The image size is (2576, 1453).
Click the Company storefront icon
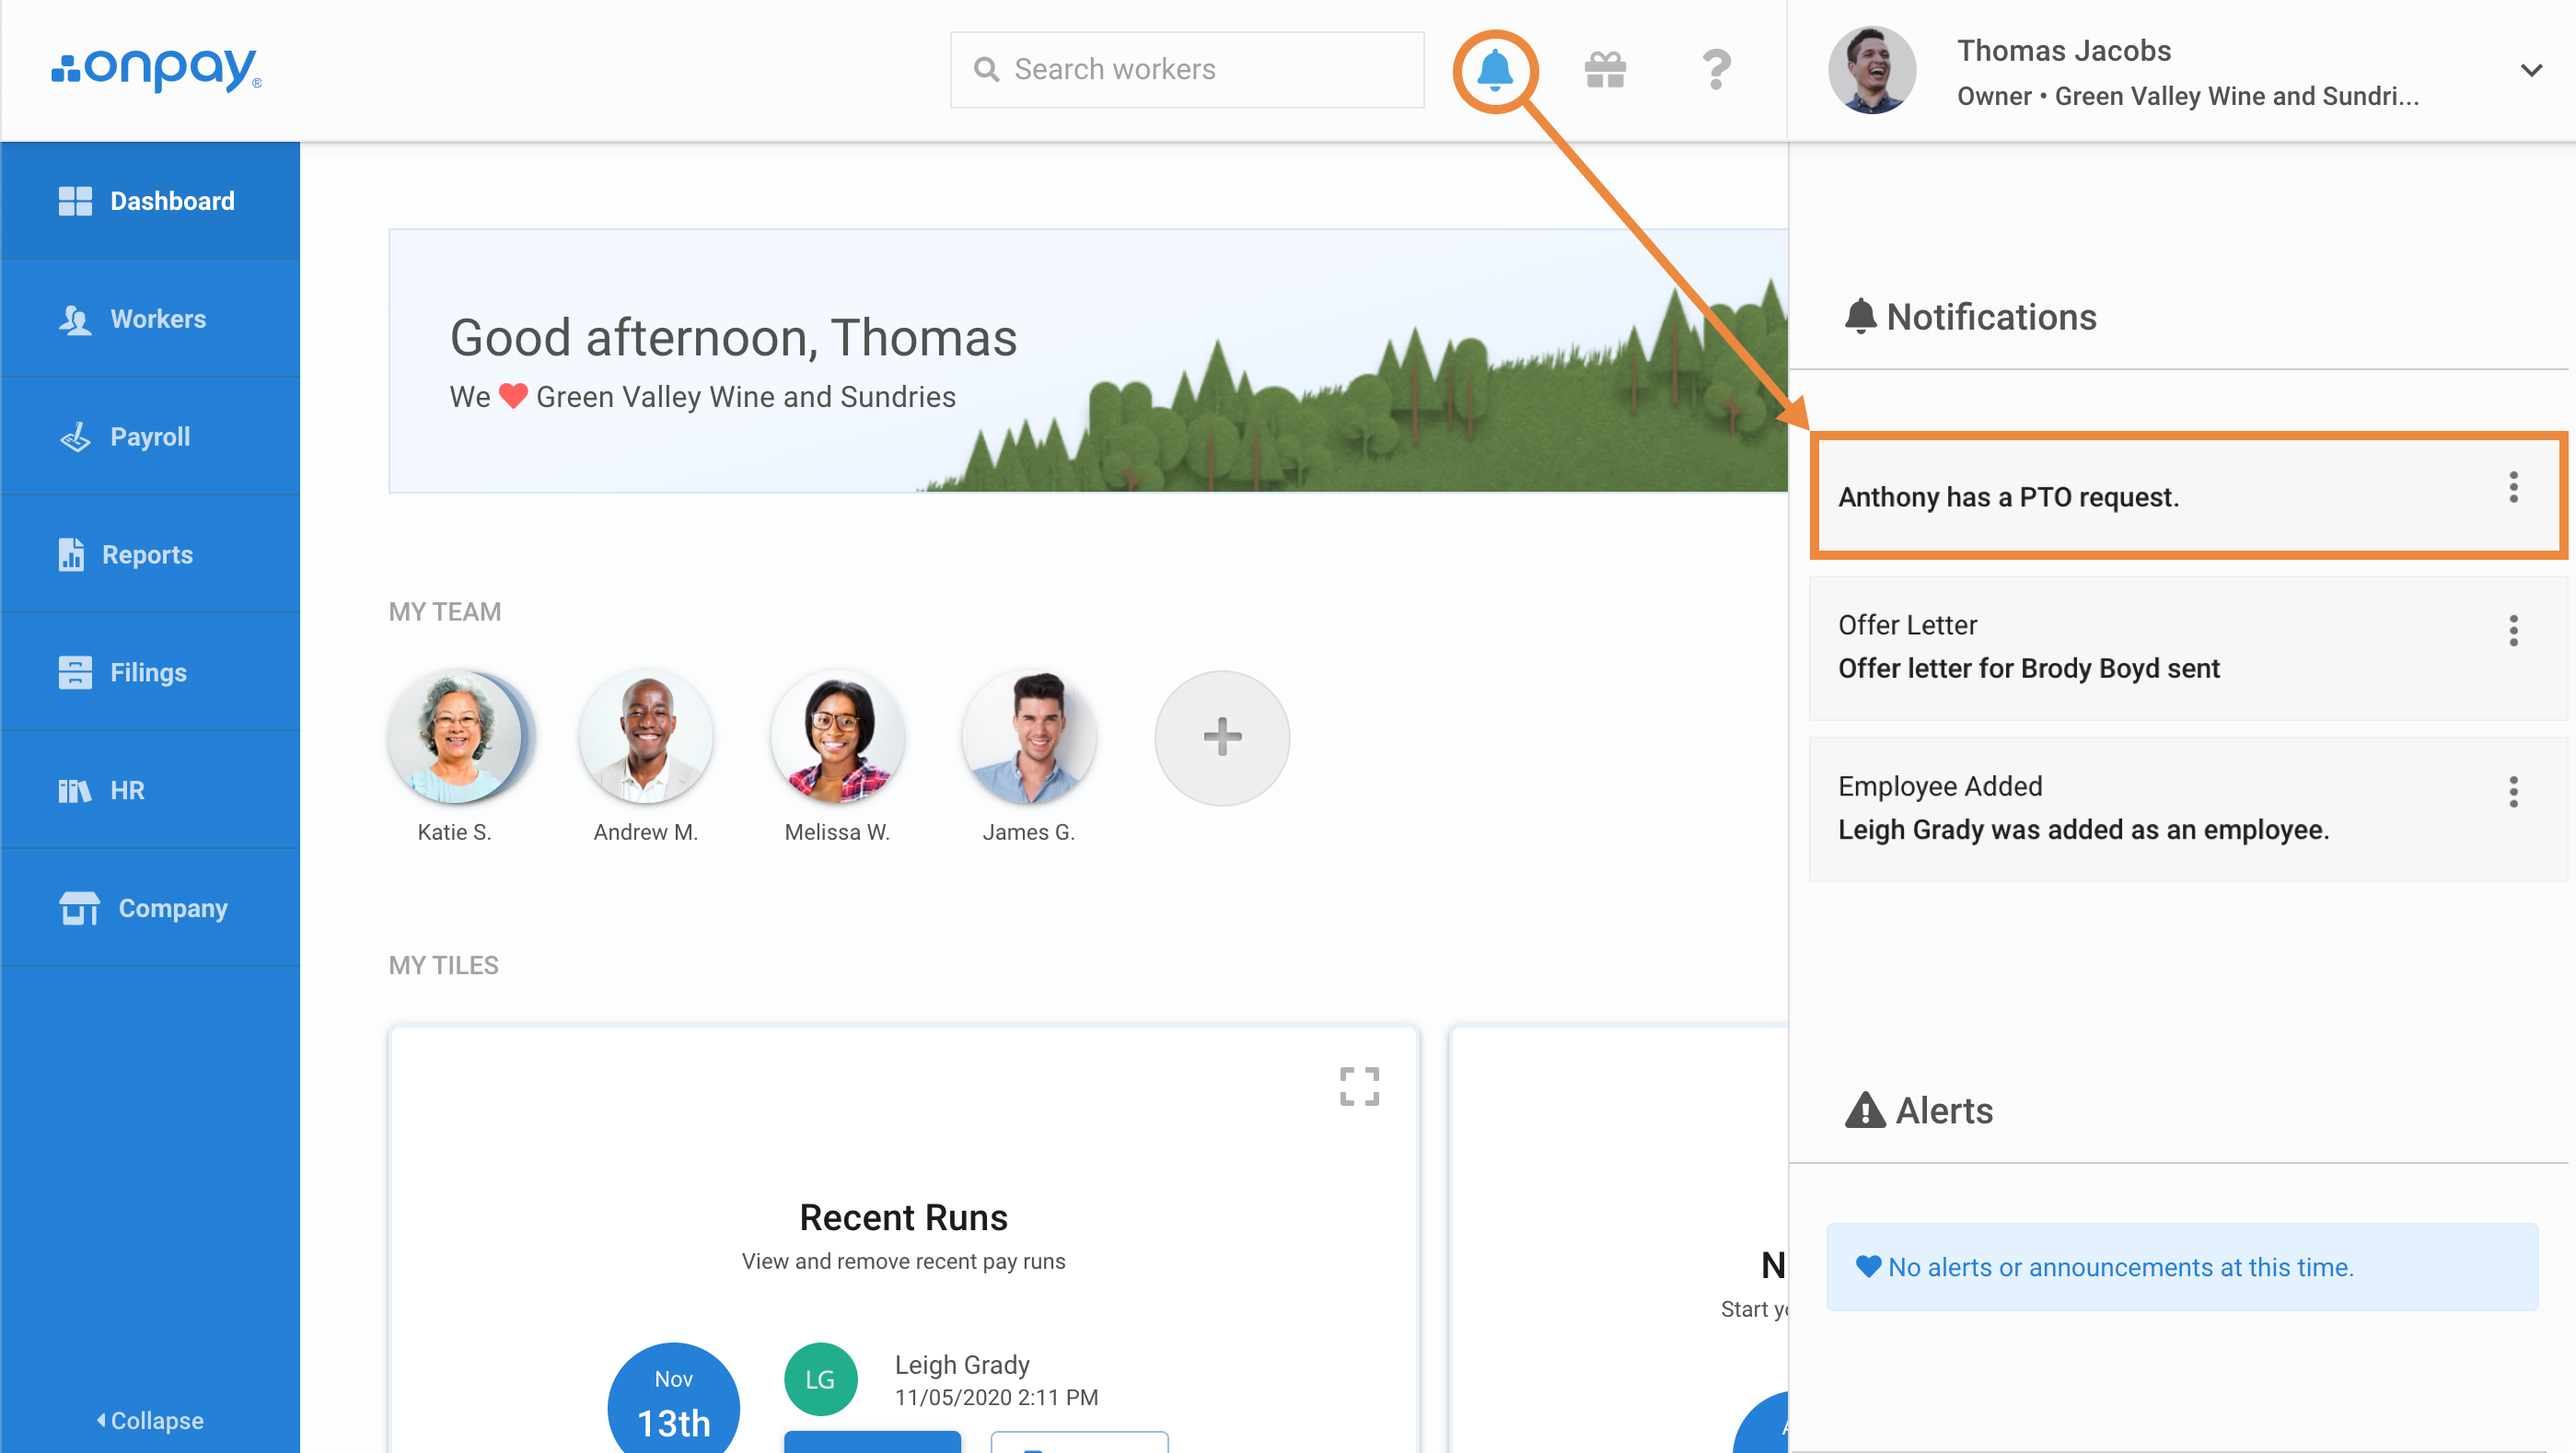coord(79,909)
